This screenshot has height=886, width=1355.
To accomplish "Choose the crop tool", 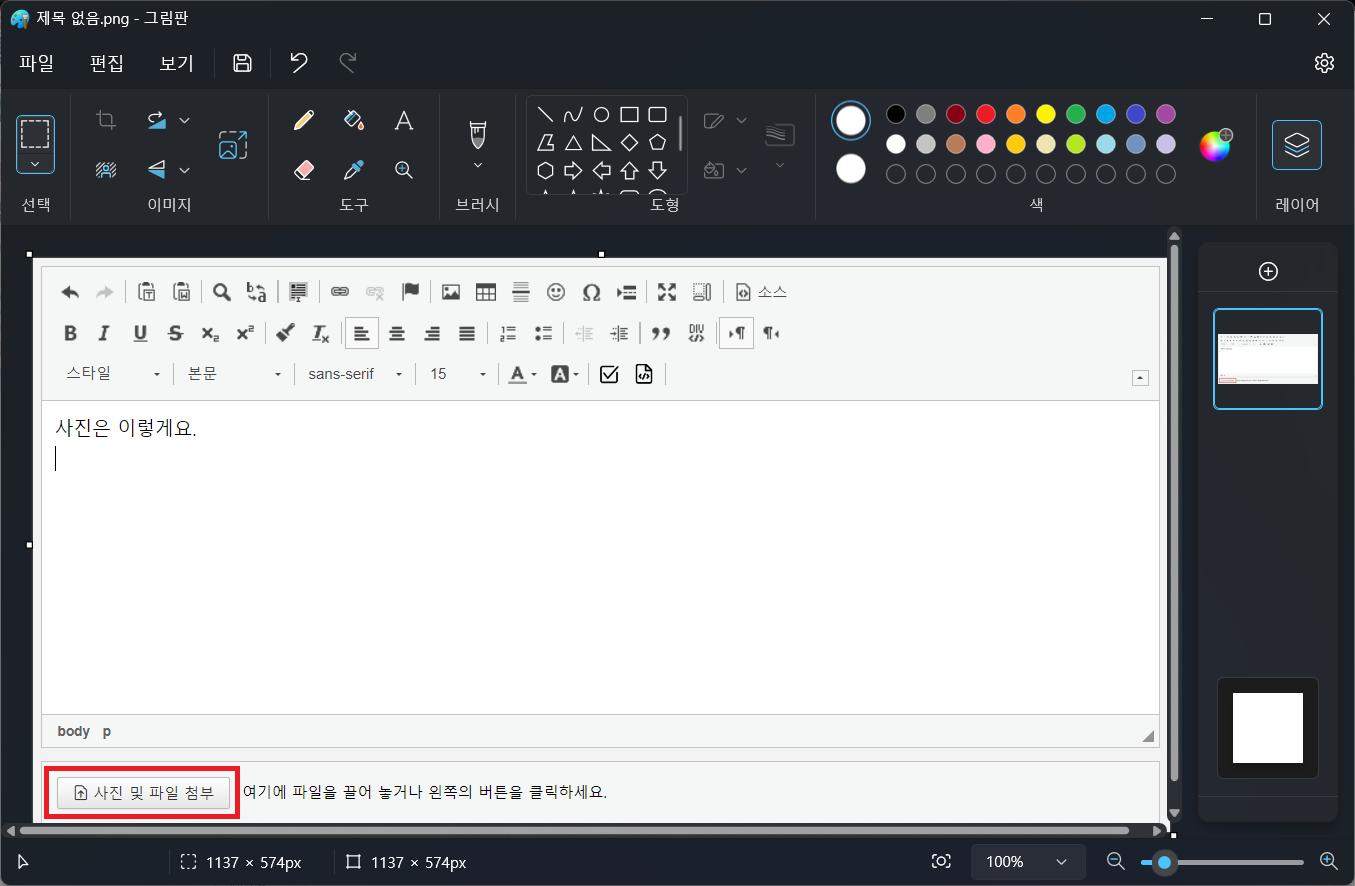I will (x=106, y=121).
